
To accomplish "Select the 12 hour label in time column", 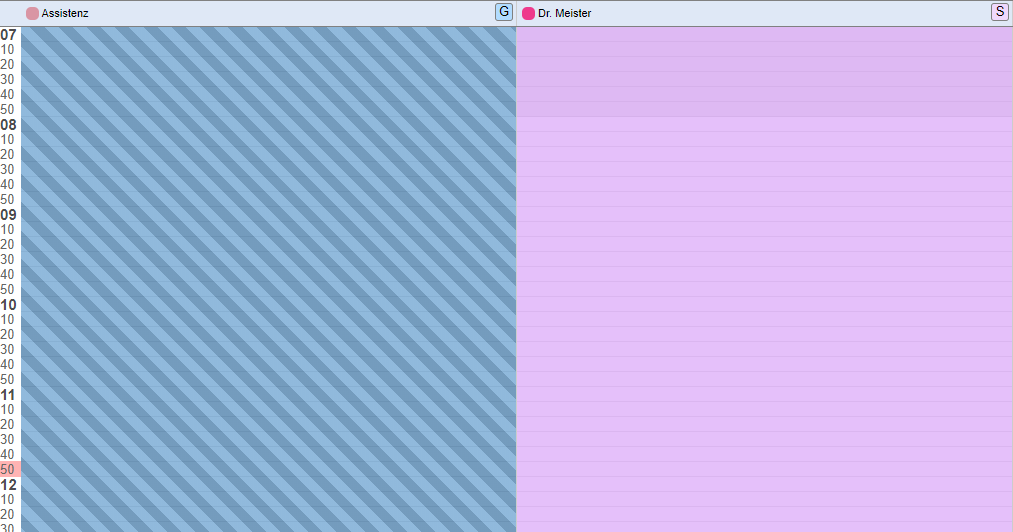I will [8, 485].
